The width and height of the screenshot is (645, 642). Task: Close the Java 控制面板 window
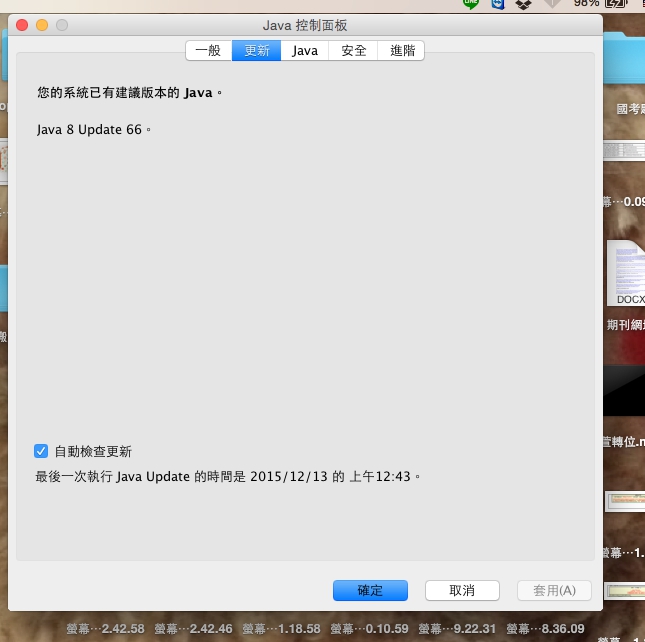coord(22,25)
